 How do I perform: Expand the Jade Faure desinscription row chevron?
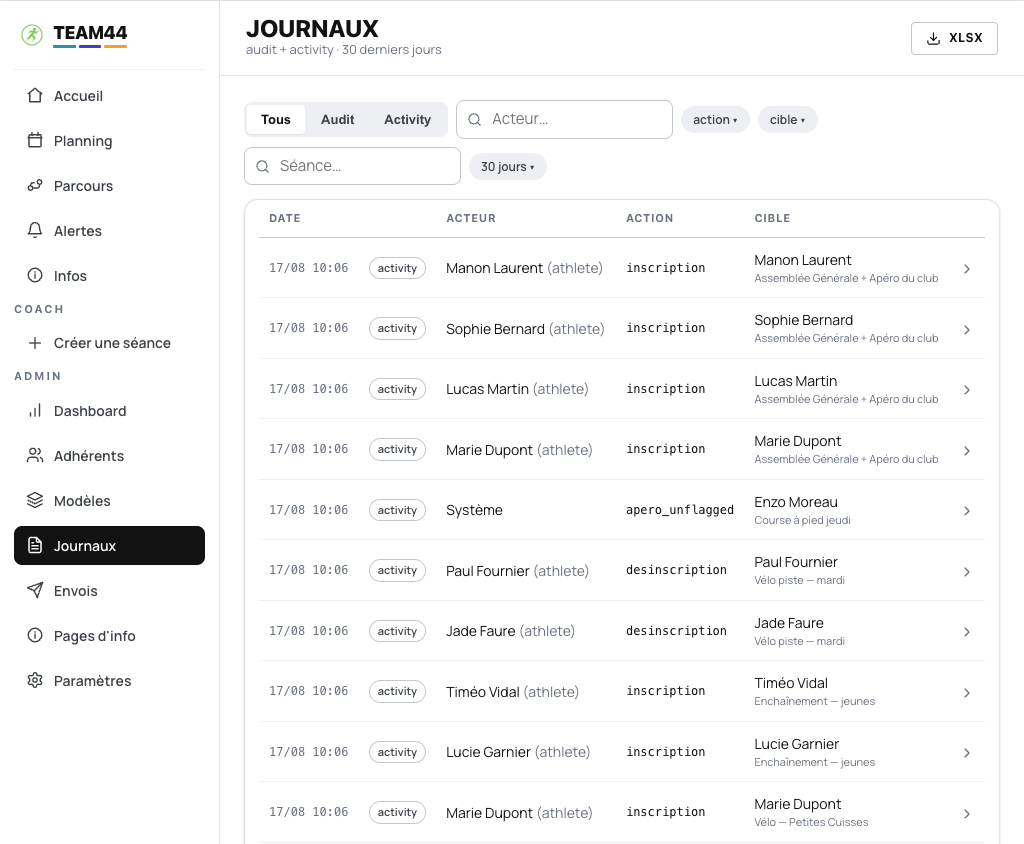tap(967, 632)
